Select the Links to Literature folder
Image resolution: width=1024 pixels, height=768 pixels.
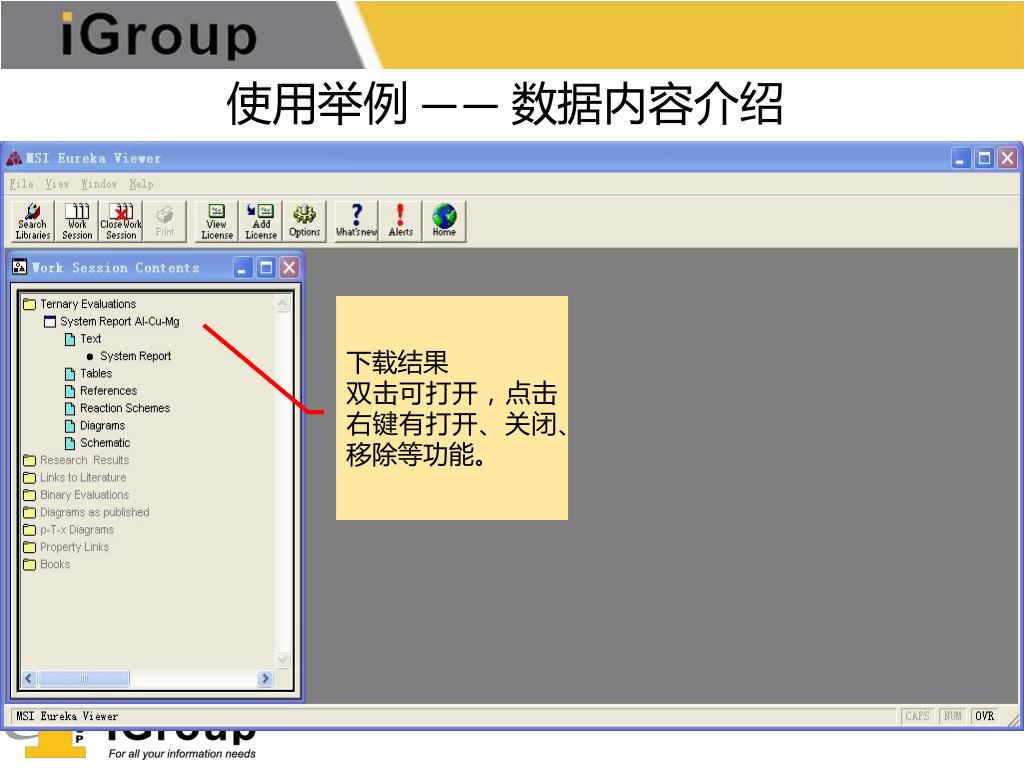coord(83,477)
